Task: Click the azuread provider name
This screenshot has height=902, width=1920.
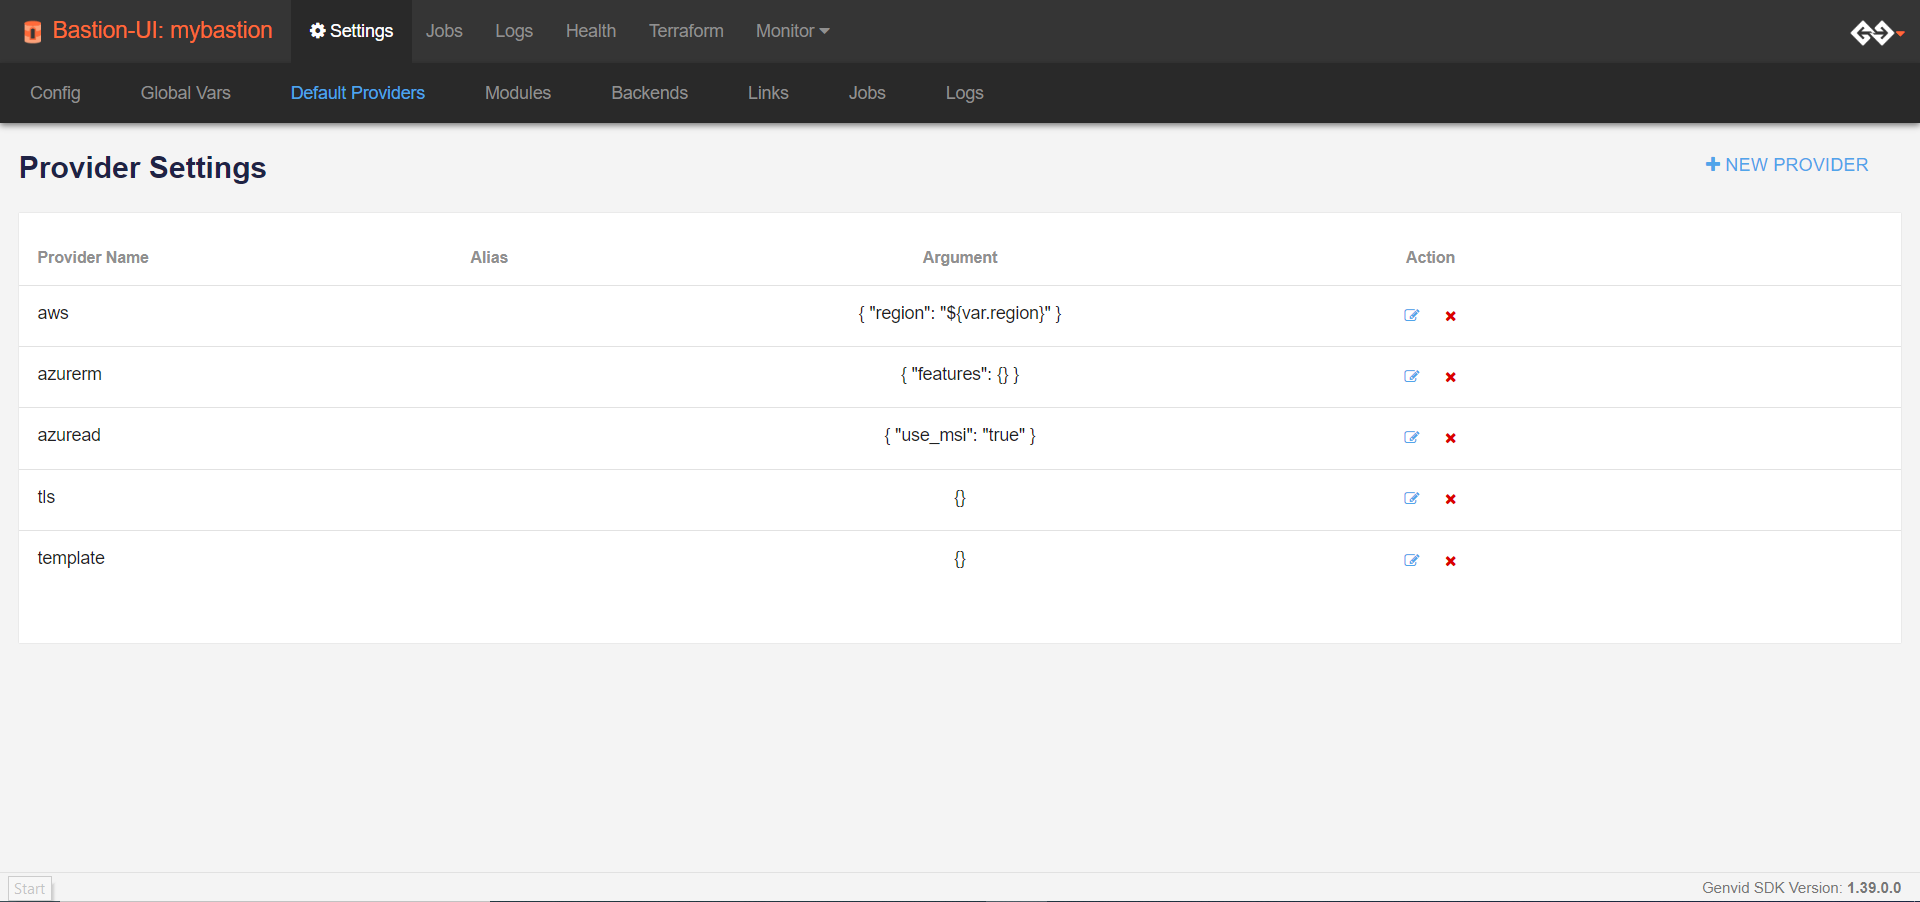Action: [69, 435]
